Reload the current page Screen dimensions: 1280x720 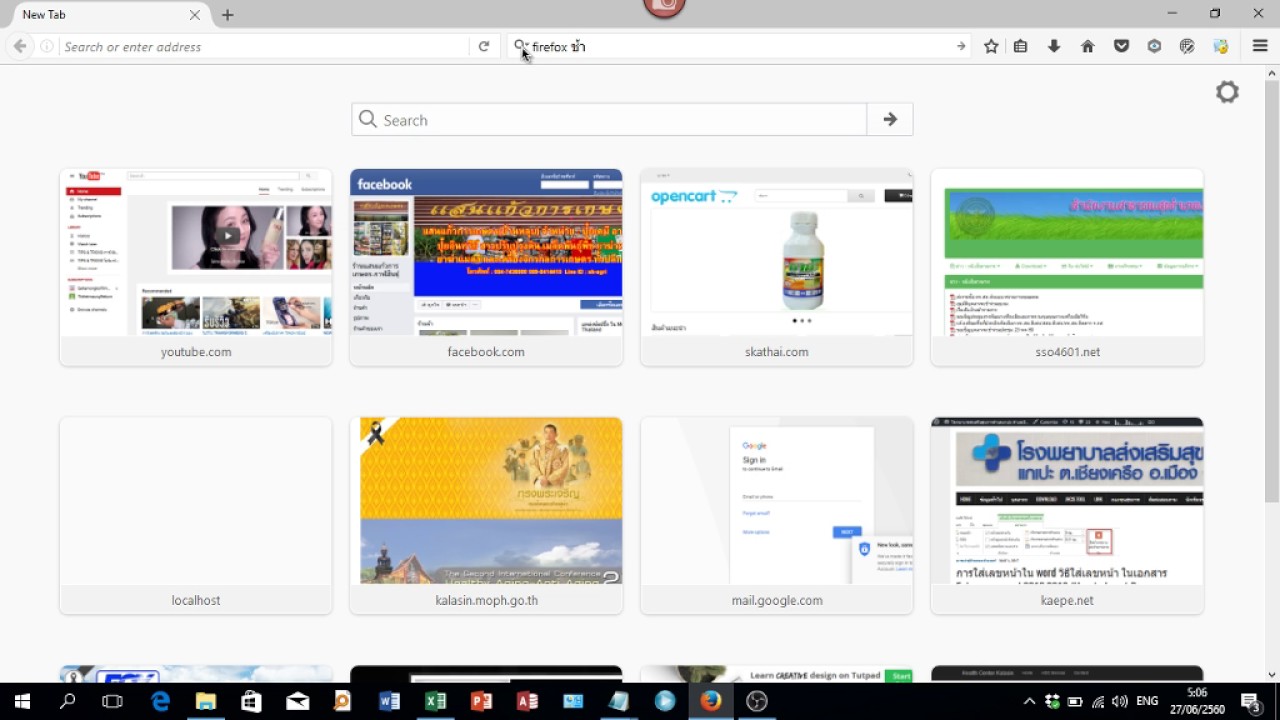[484, 46]
